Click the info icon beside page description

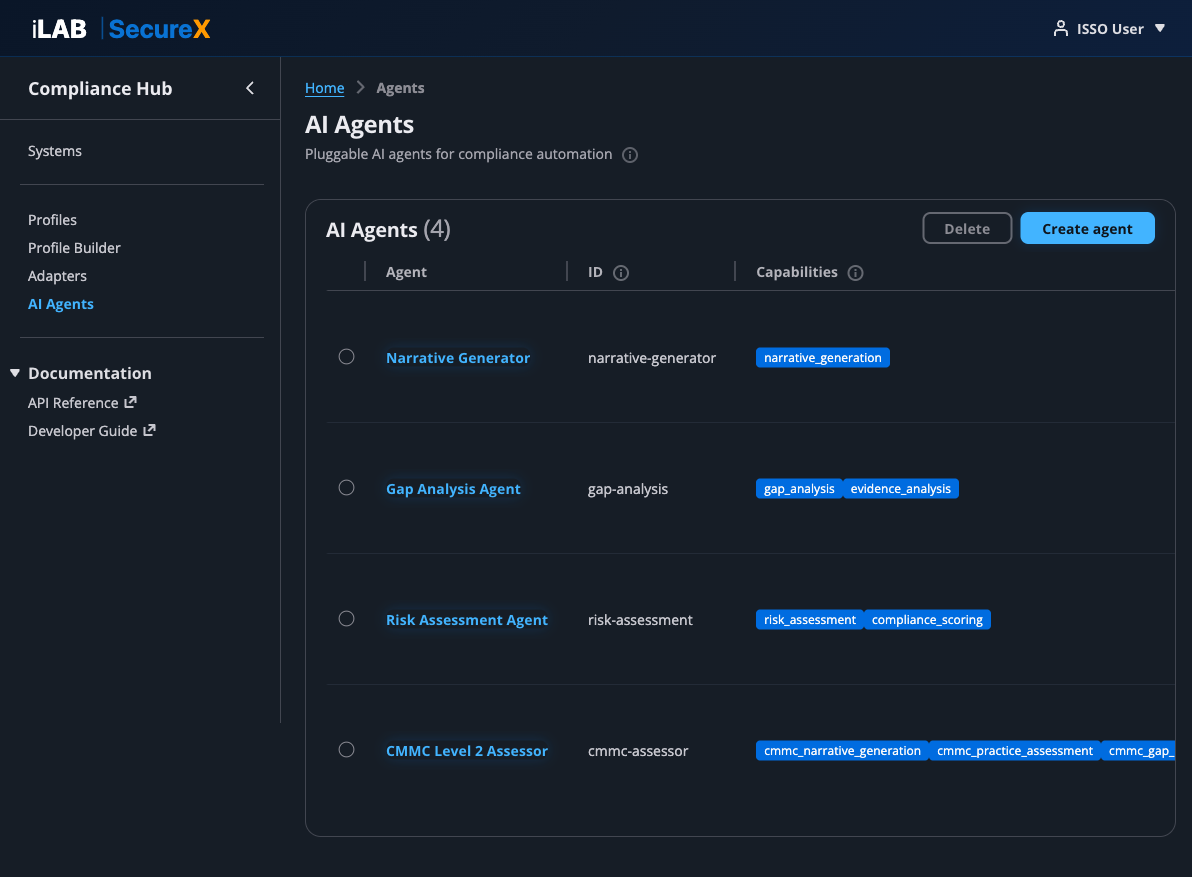[x=629, y=155]
